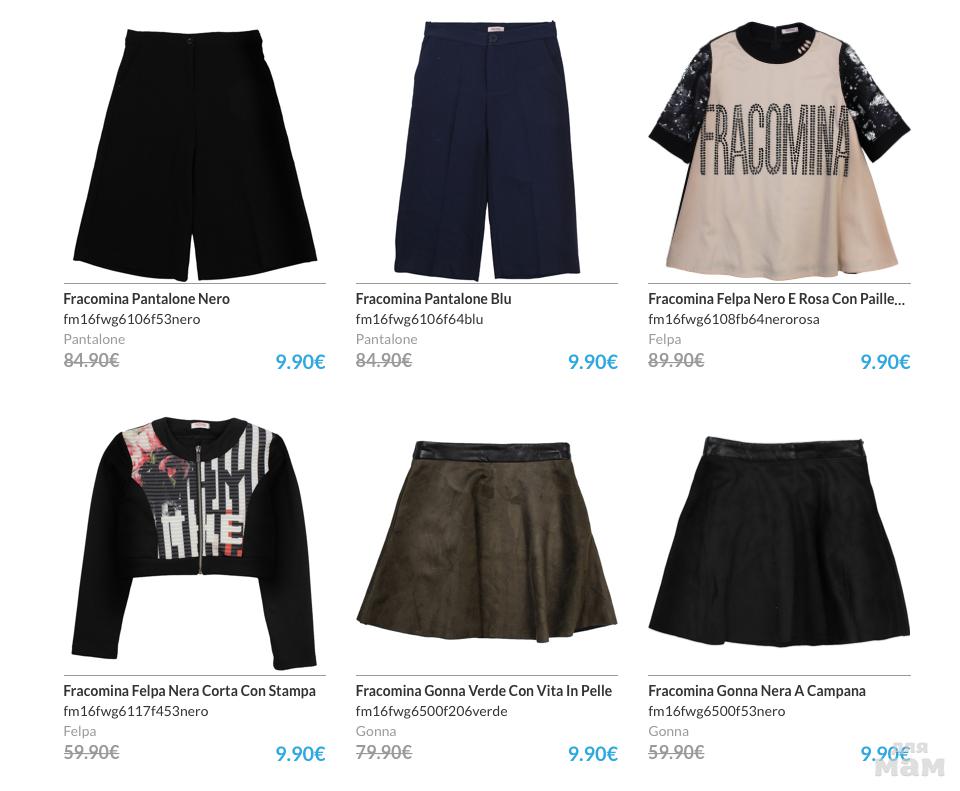Click the Fracomina Pantalone Blu title

point(433,299)
